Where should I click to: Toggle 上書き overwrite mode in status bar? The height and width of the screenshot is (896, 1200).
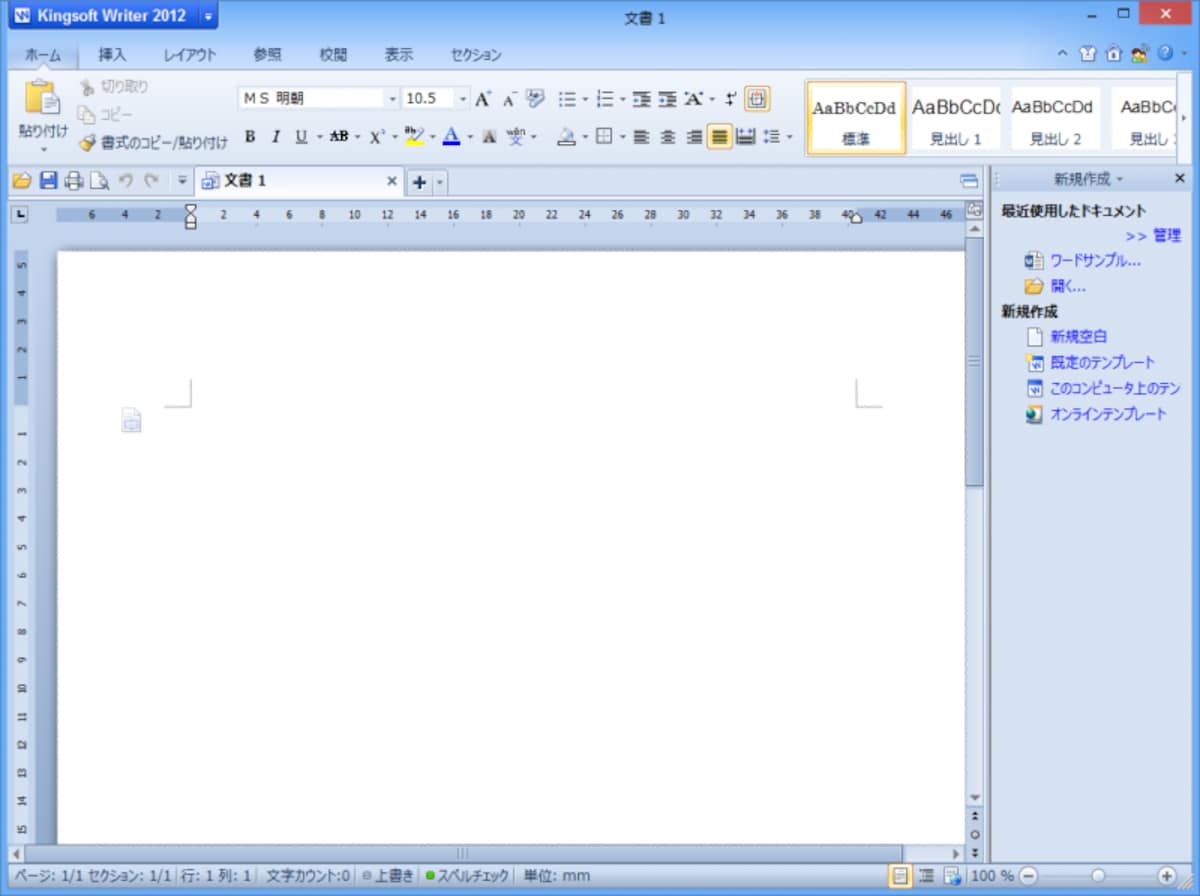click(x=388, y=875)
